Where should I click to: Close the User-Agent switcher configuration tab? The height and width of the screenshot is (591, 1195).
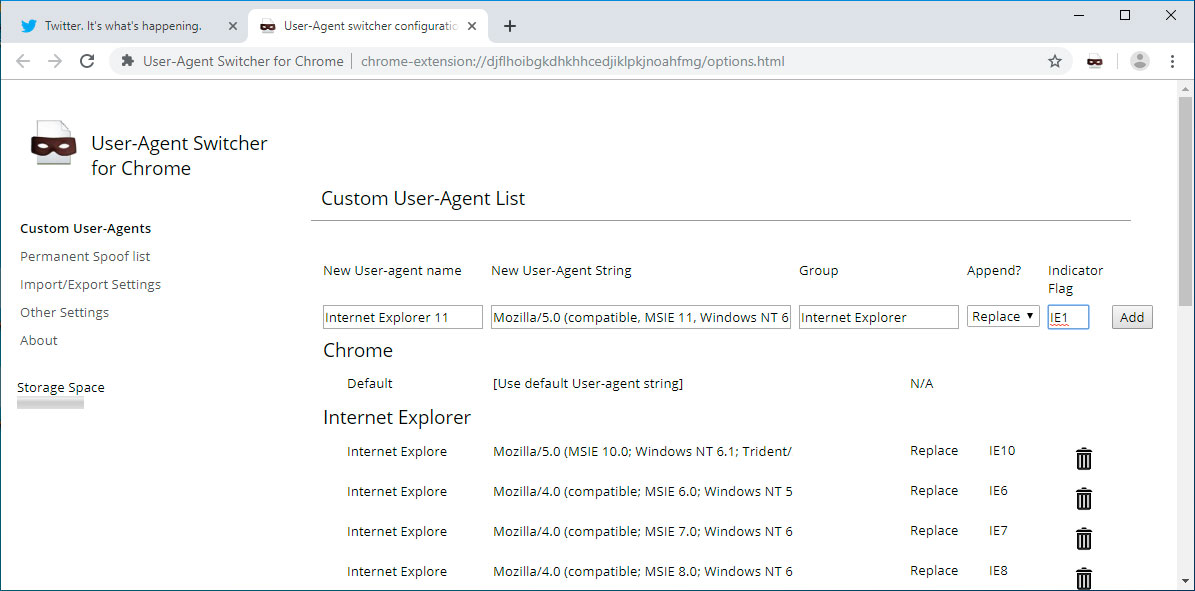[473, 26]
